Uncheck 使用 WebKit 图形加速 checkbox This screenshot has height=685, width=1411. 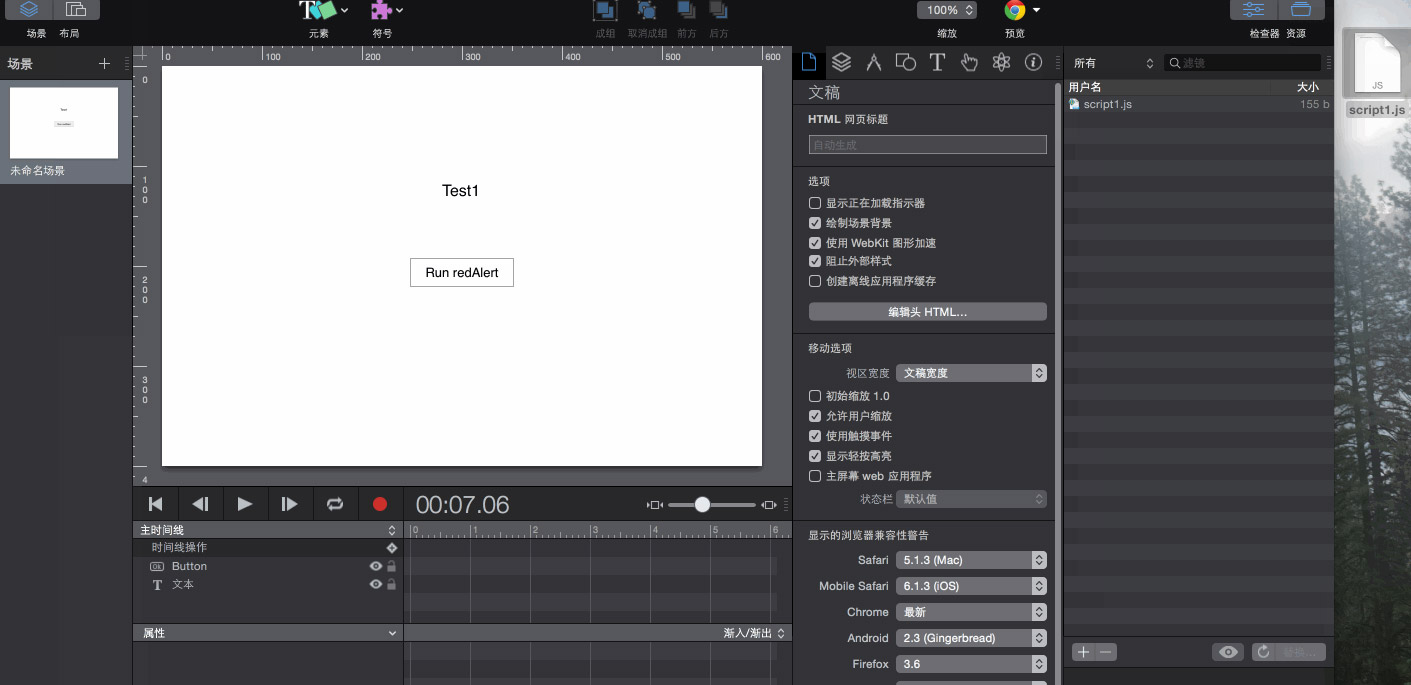click(815, 243)
